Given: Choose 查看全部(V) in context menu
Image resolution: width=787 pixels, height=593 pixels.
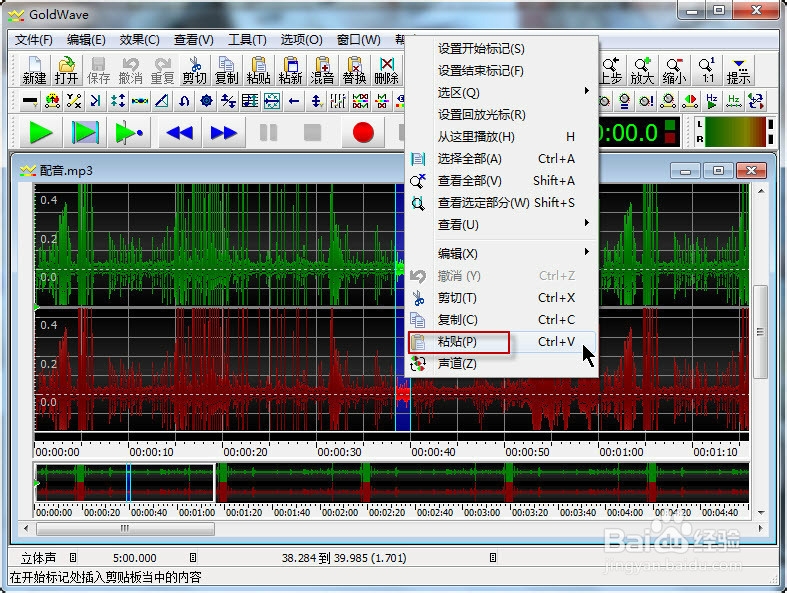Looking at the screenshot, I should [501, 181].
